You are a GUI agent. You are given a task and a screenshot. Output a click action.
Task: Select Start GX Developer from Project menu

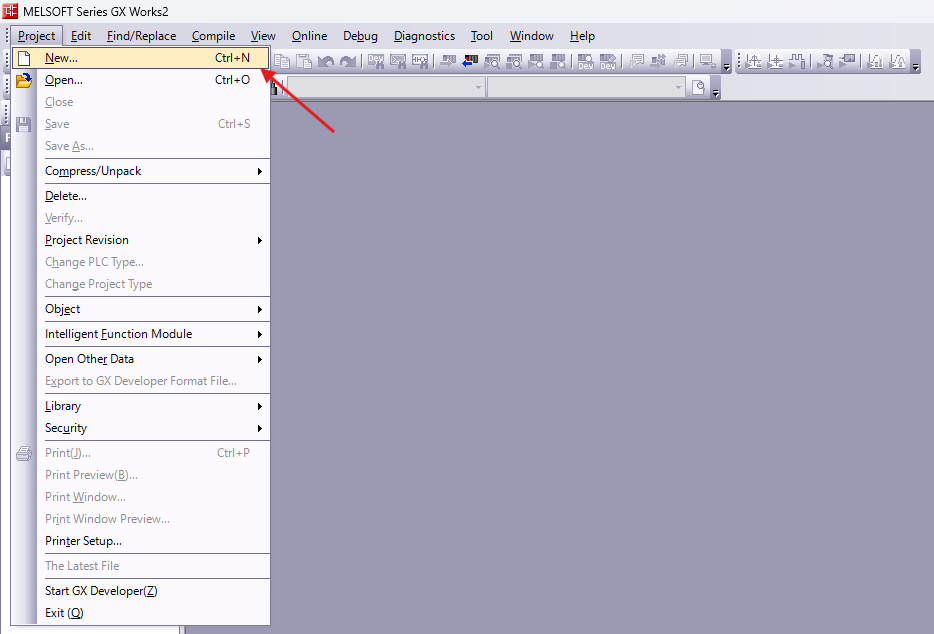tap(101, 591)
